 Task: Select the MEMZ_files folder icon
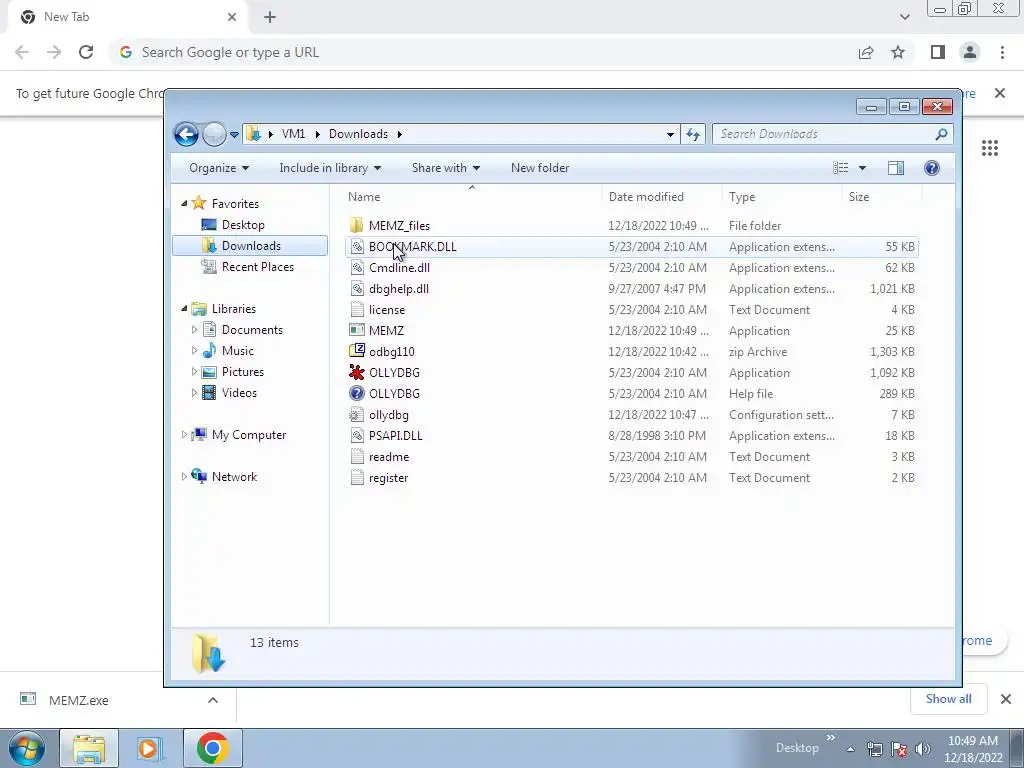click(x=357, y=225)
